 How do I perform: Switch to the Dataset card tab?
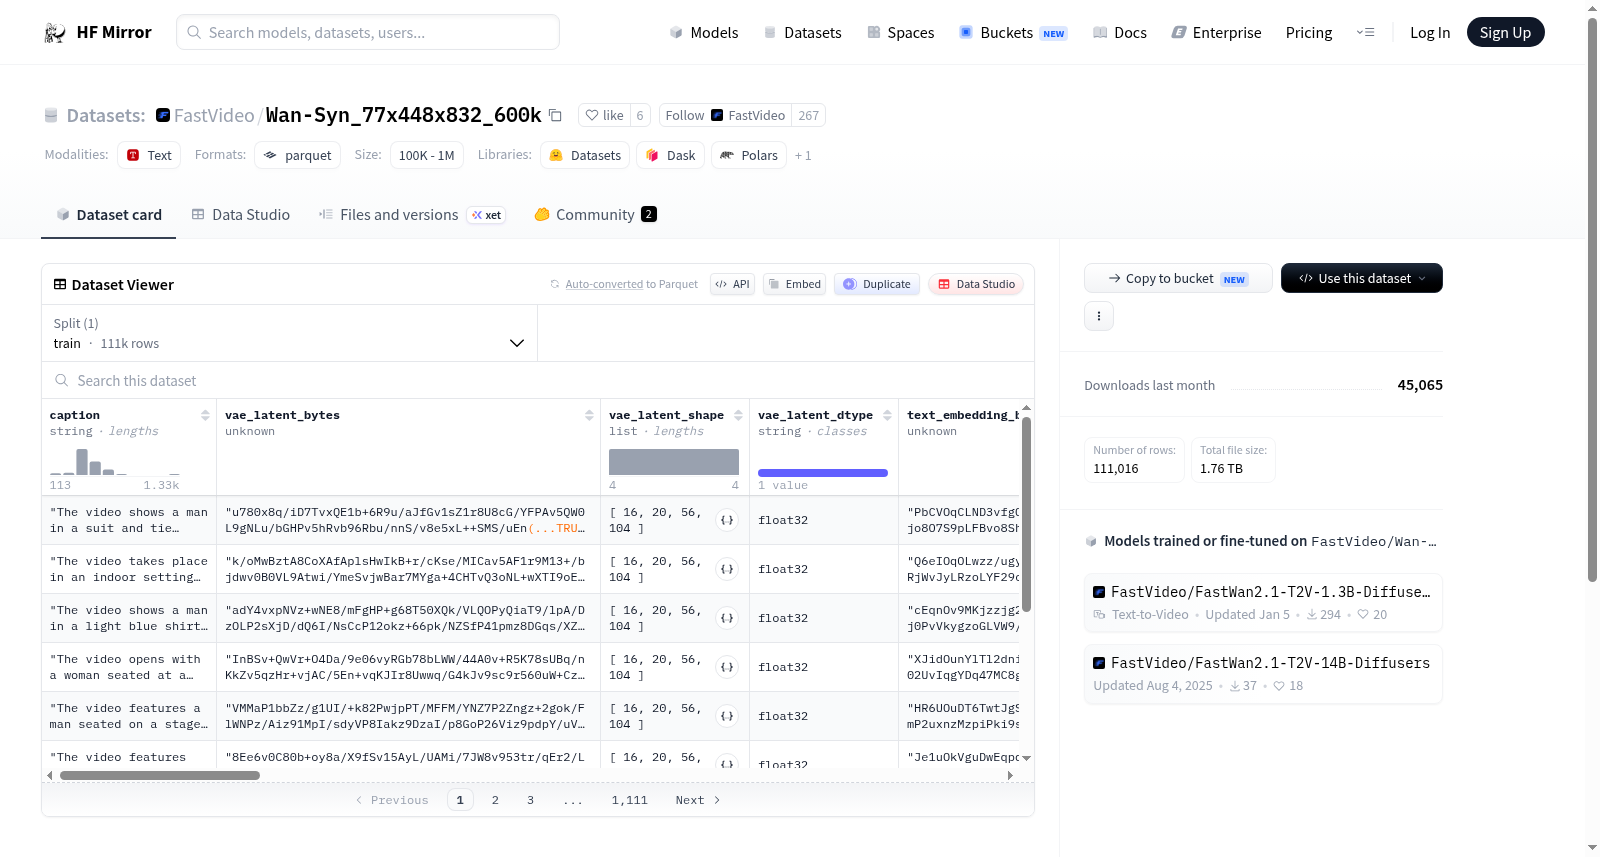coord(109,215)
